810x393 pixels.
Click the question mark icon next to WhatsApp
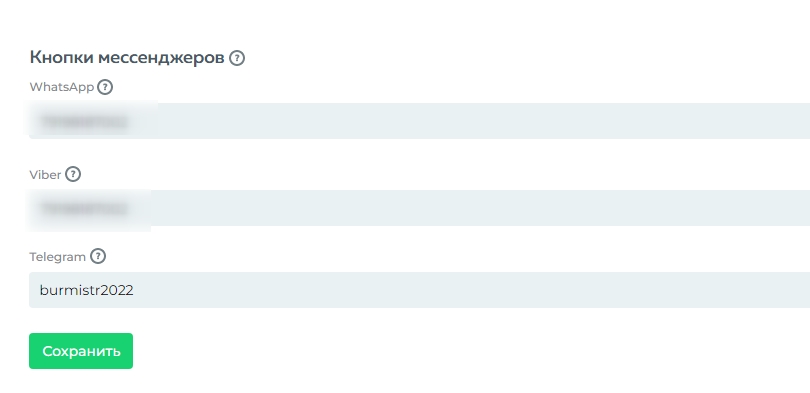[x=105, y=87]
